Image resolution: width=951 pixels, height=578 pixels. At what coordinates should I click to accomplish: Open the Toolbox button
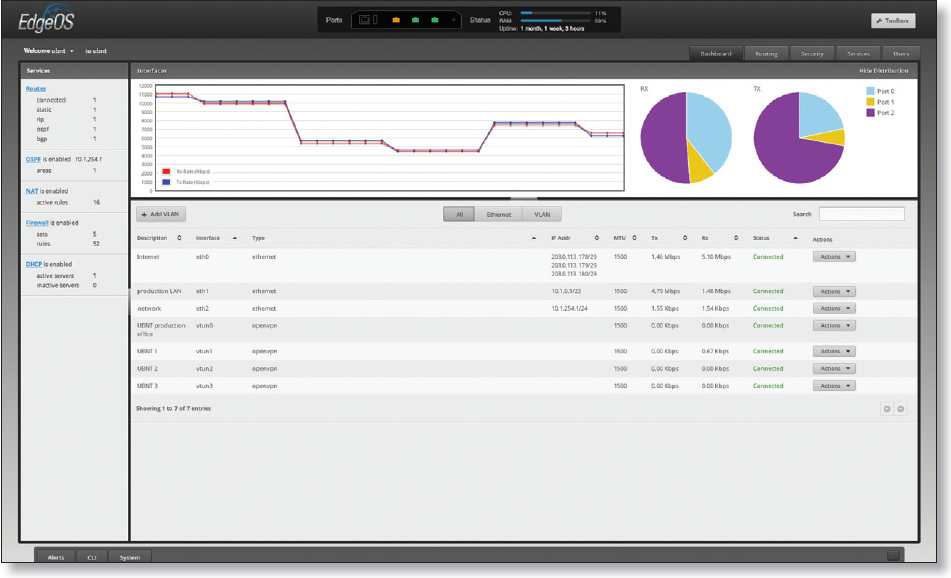coord(893,21)
